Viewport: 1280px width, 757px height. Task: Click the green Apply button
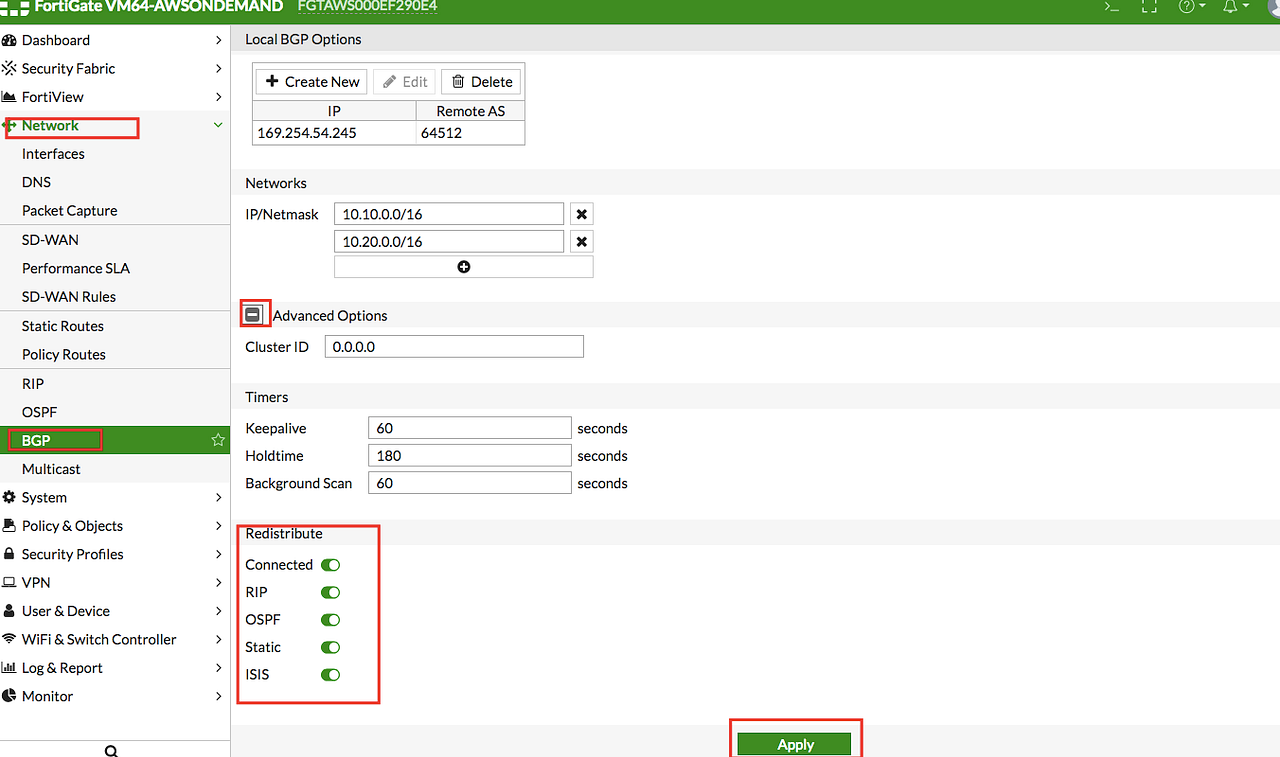tap(795, 744)
